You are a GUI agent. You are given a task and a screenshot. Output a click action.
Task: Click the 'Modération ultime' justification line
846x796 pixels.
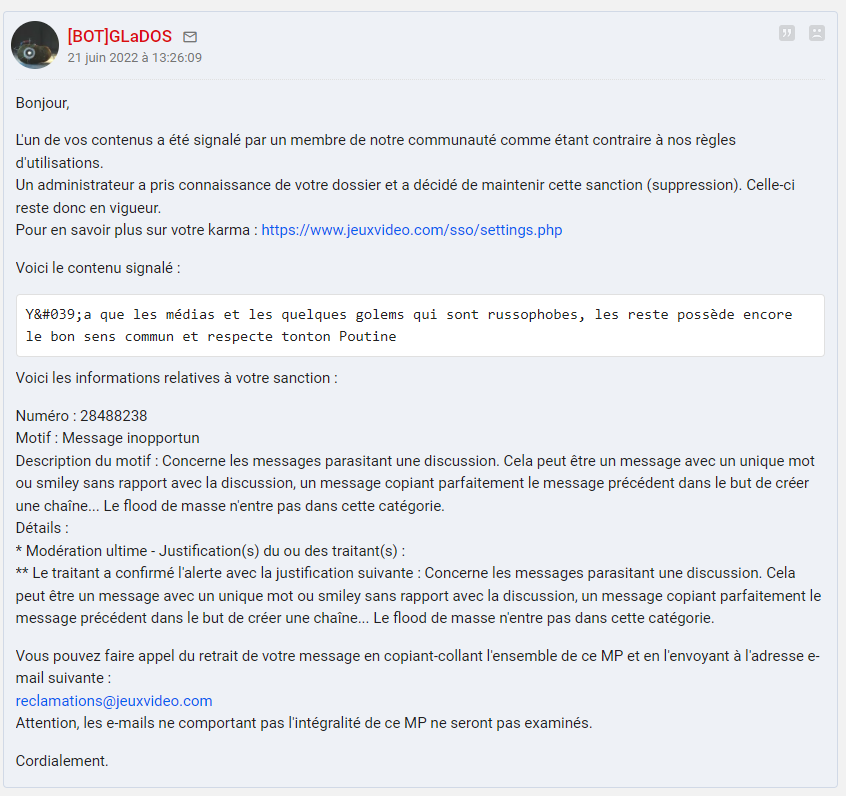tap(210, 550)
